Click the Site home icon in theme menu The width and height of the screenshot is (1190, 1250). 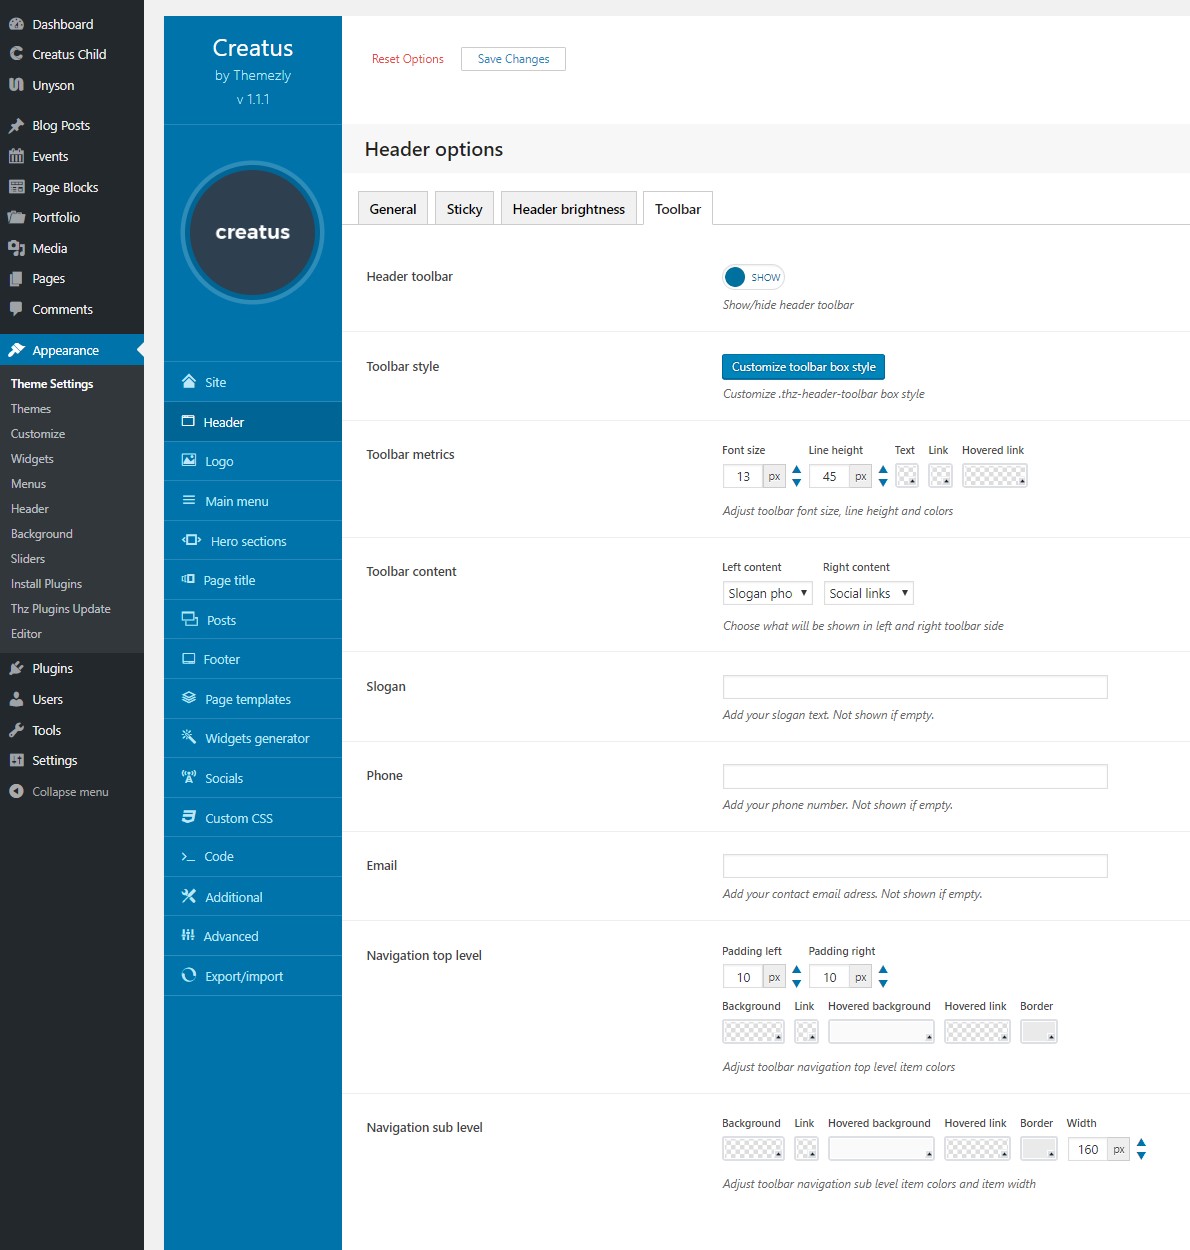pyautogui.click(x=189, y=382)
